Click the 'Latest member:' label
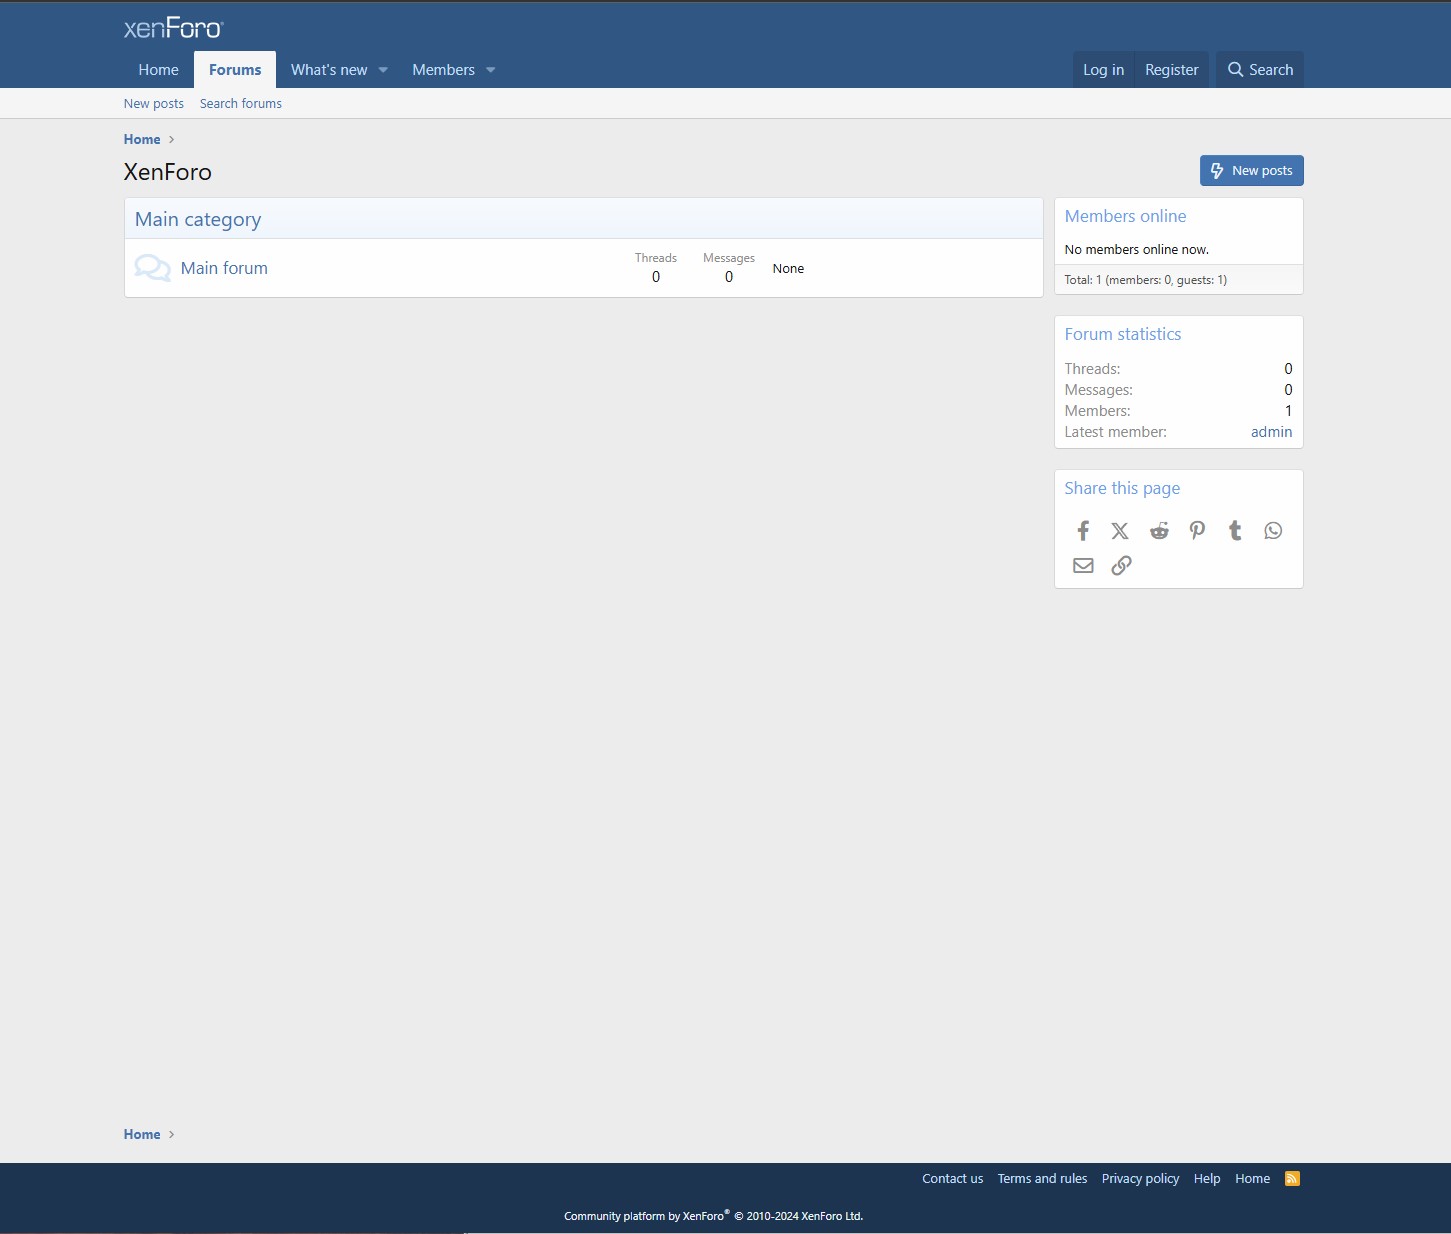This screenshot has width=1451, height=1234. (1116, 432)
